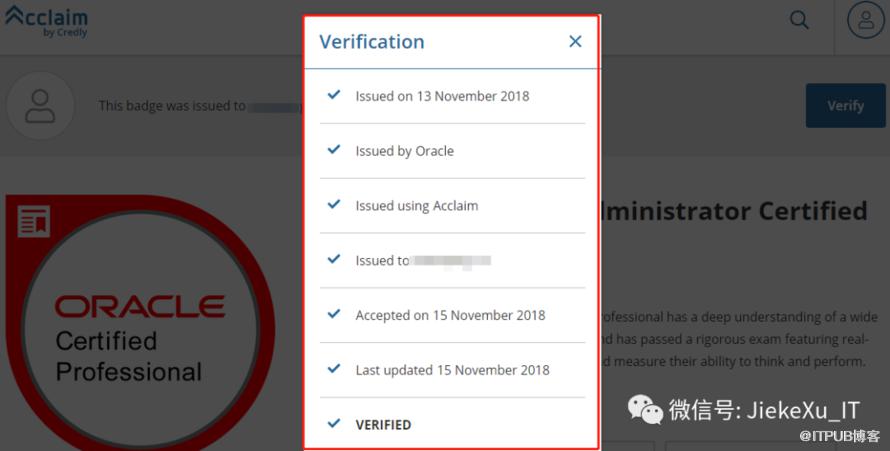The image size is (890, 451).
Task: Click the VERIFIED status label
Action: pos(383,425)
